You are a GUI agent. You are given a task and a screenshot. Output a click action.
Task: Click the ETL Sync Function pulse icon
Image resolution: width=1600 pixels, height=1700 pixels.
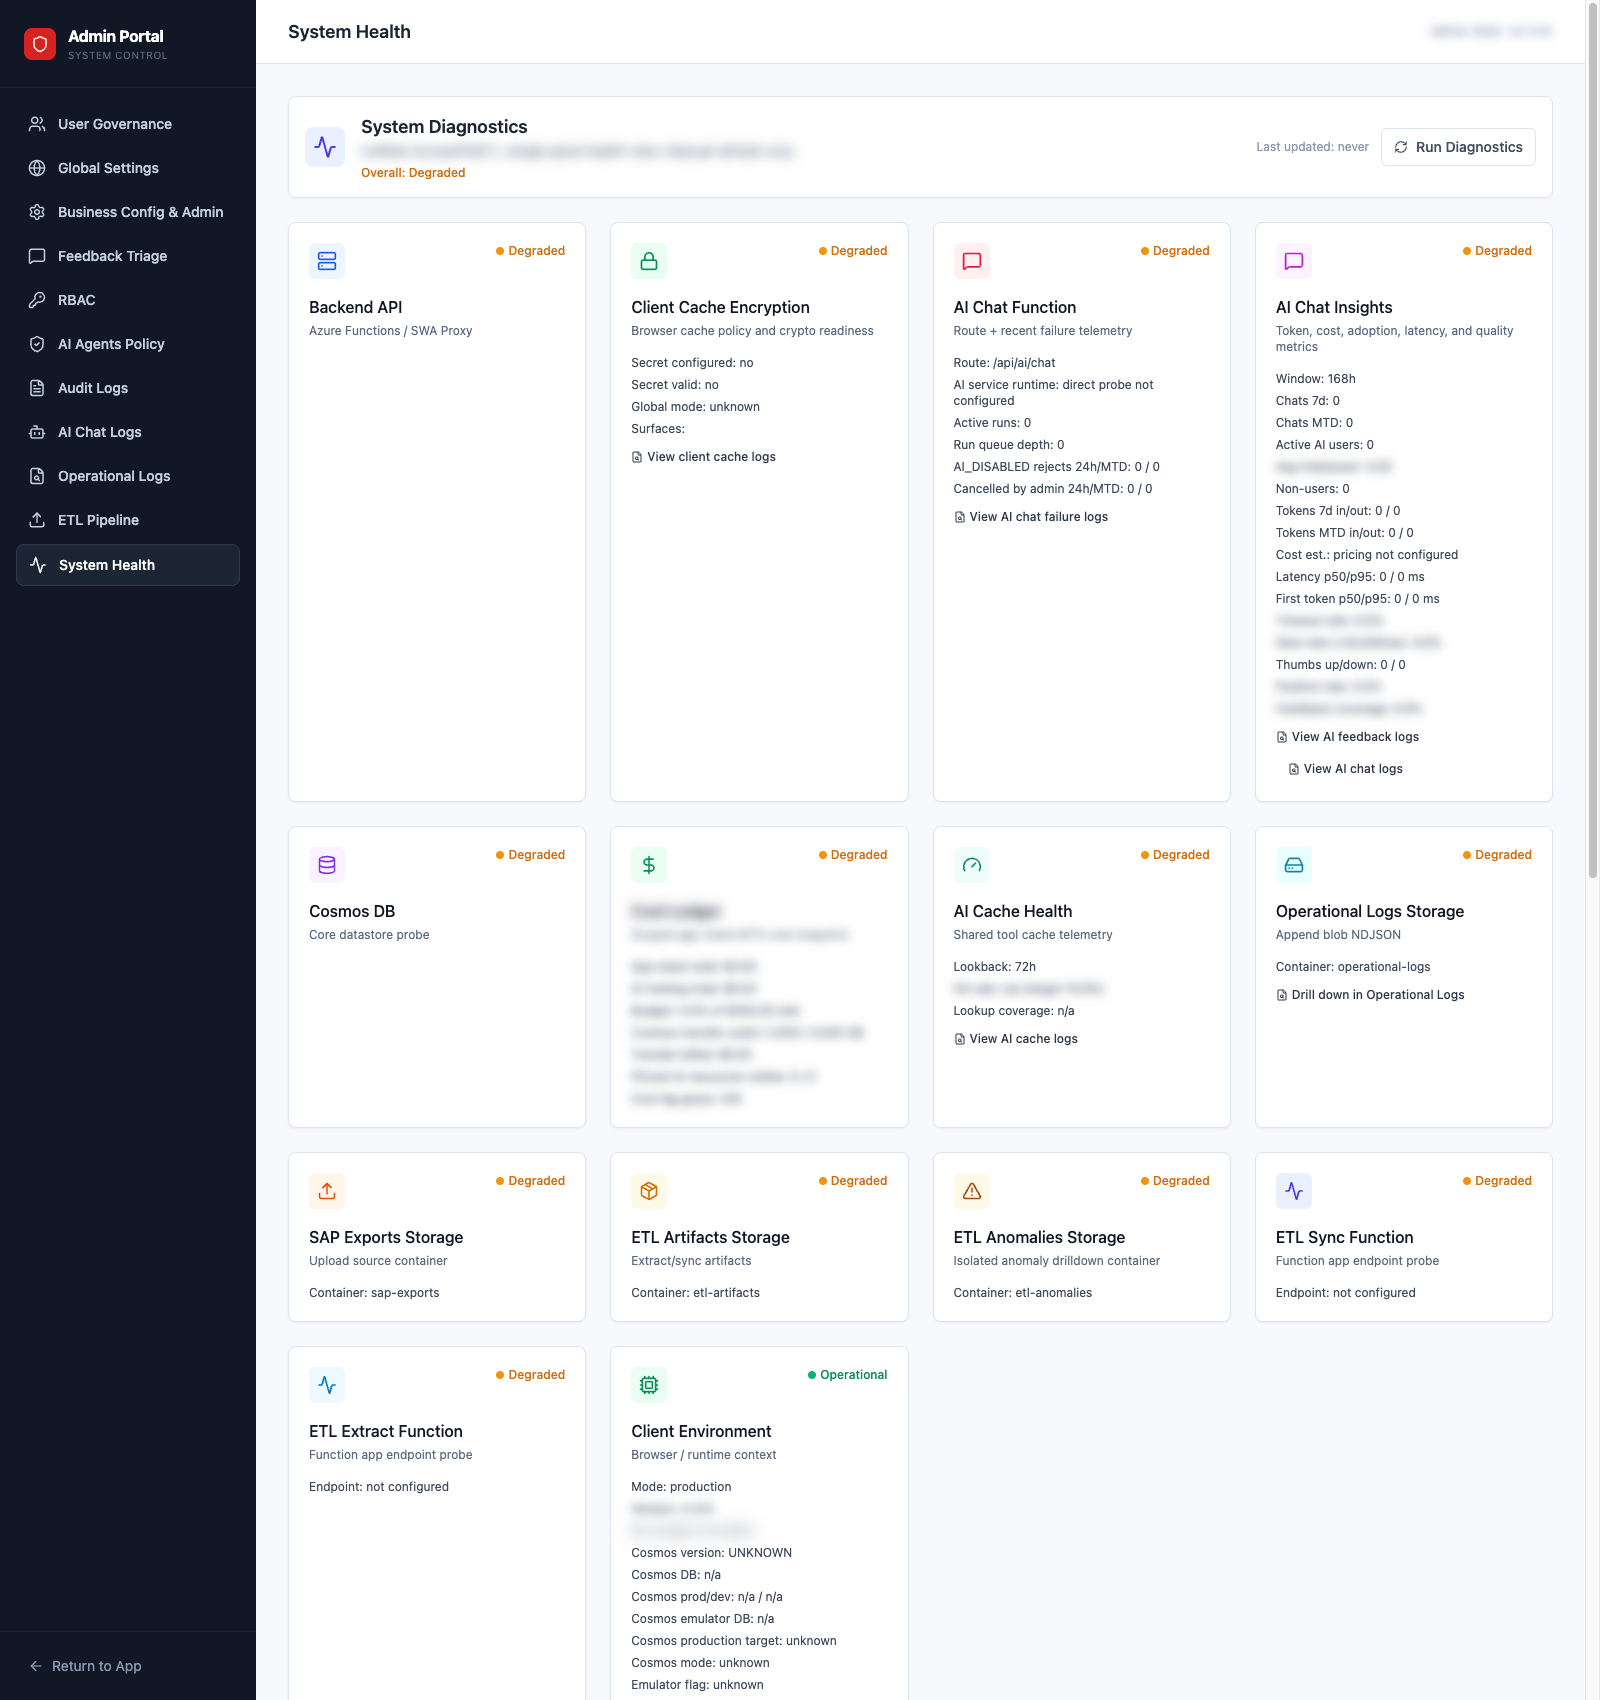click(x=1294, y=1191)
